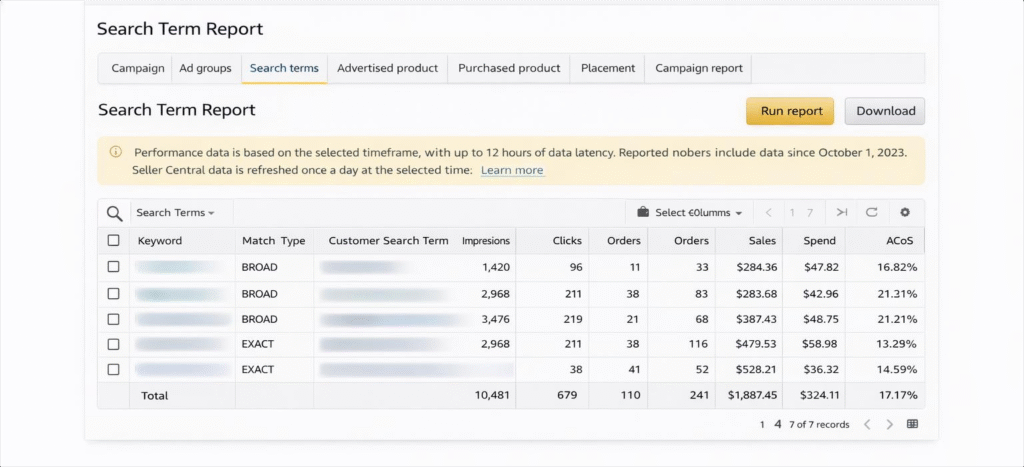
Task: Open table settings gear icon
Action: 905,212
